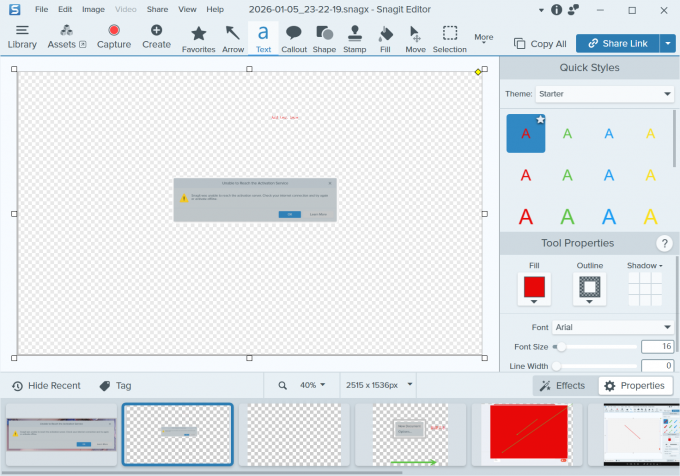Open the Image menu

point(93,9)
